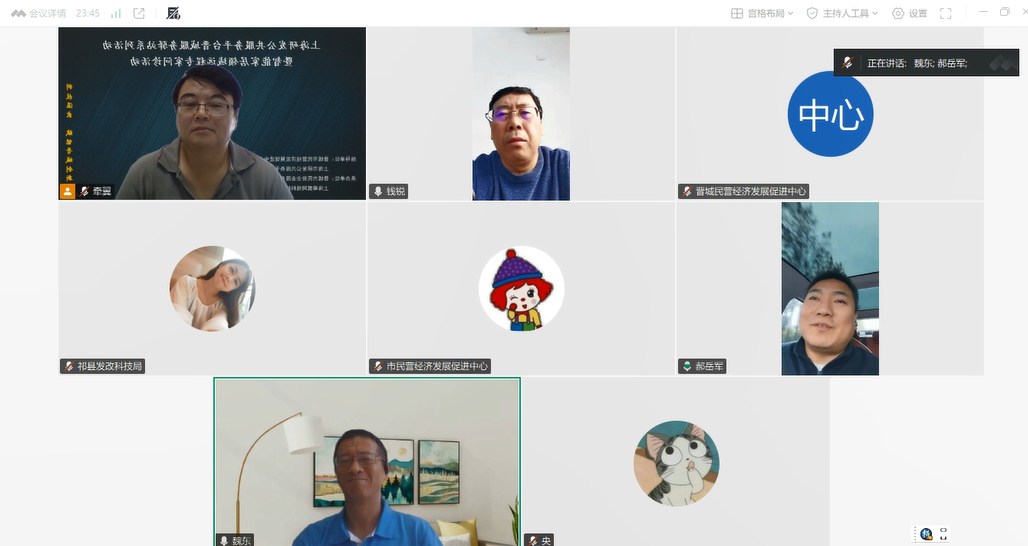Expand the 宫格布局 layout dropdown

pyautogui.click(x=762, y=13)
